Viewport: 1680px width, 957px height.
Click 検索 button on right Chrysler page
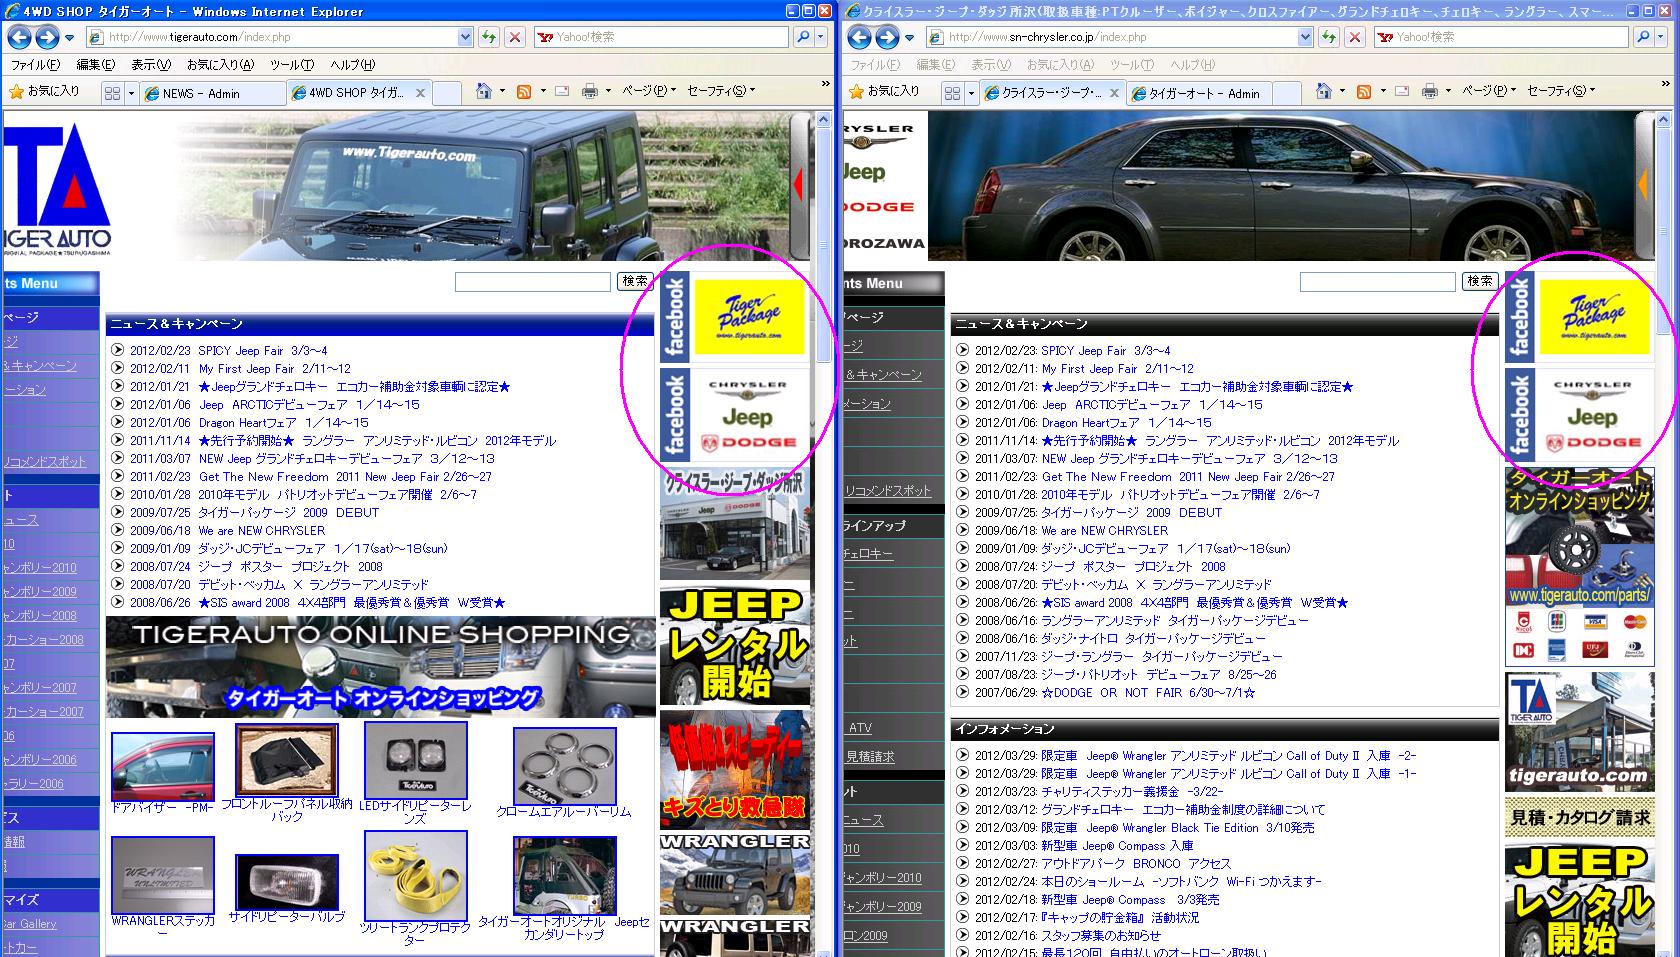[1480, 281]
